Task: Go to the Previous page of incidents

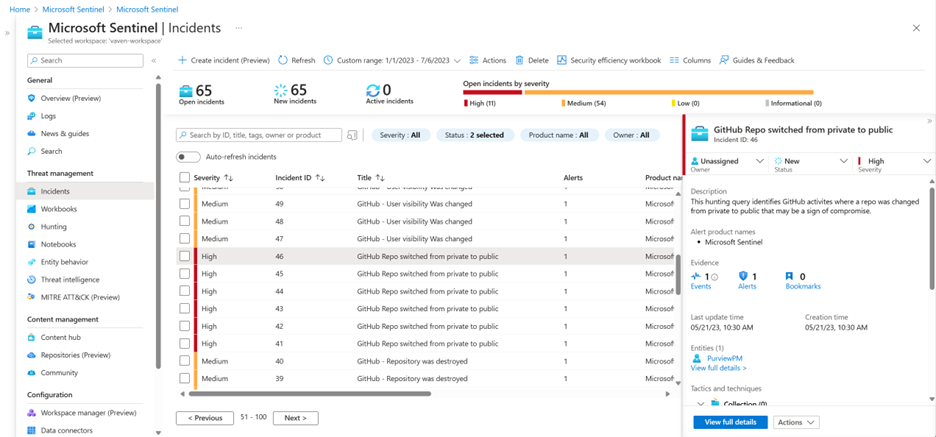Action: click(x=205, y=418)
